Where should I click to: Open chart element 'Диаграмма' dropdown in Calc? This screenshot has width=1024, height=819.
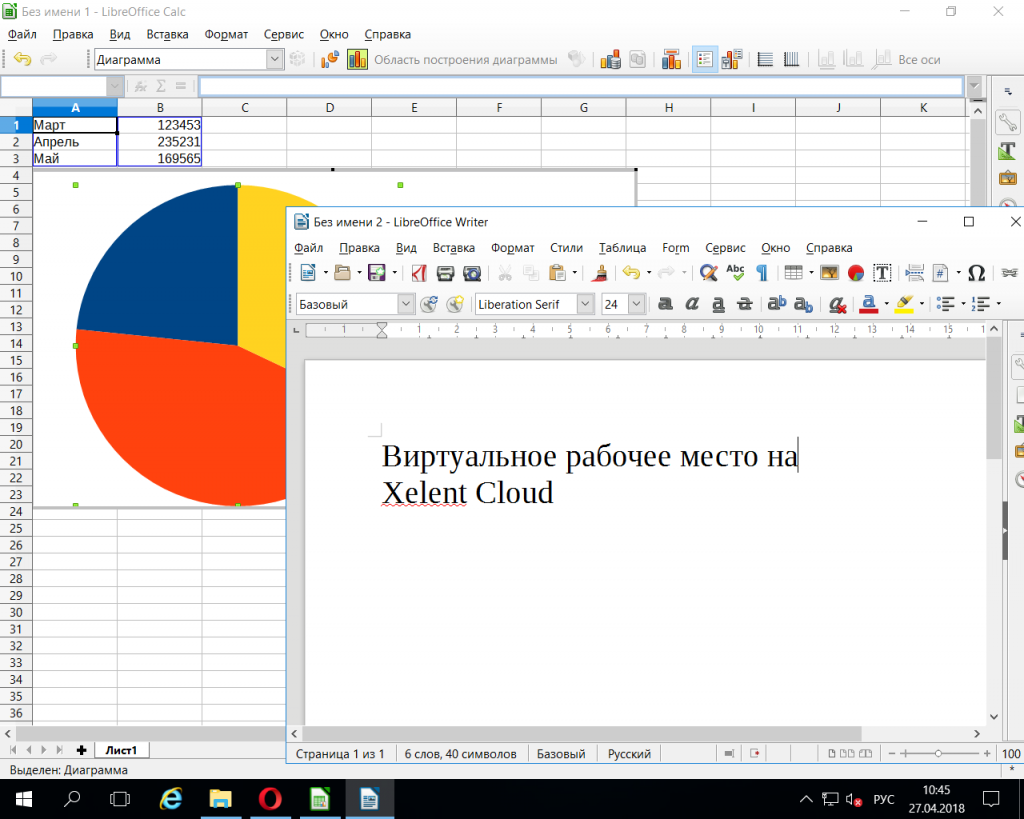[275, 59]
